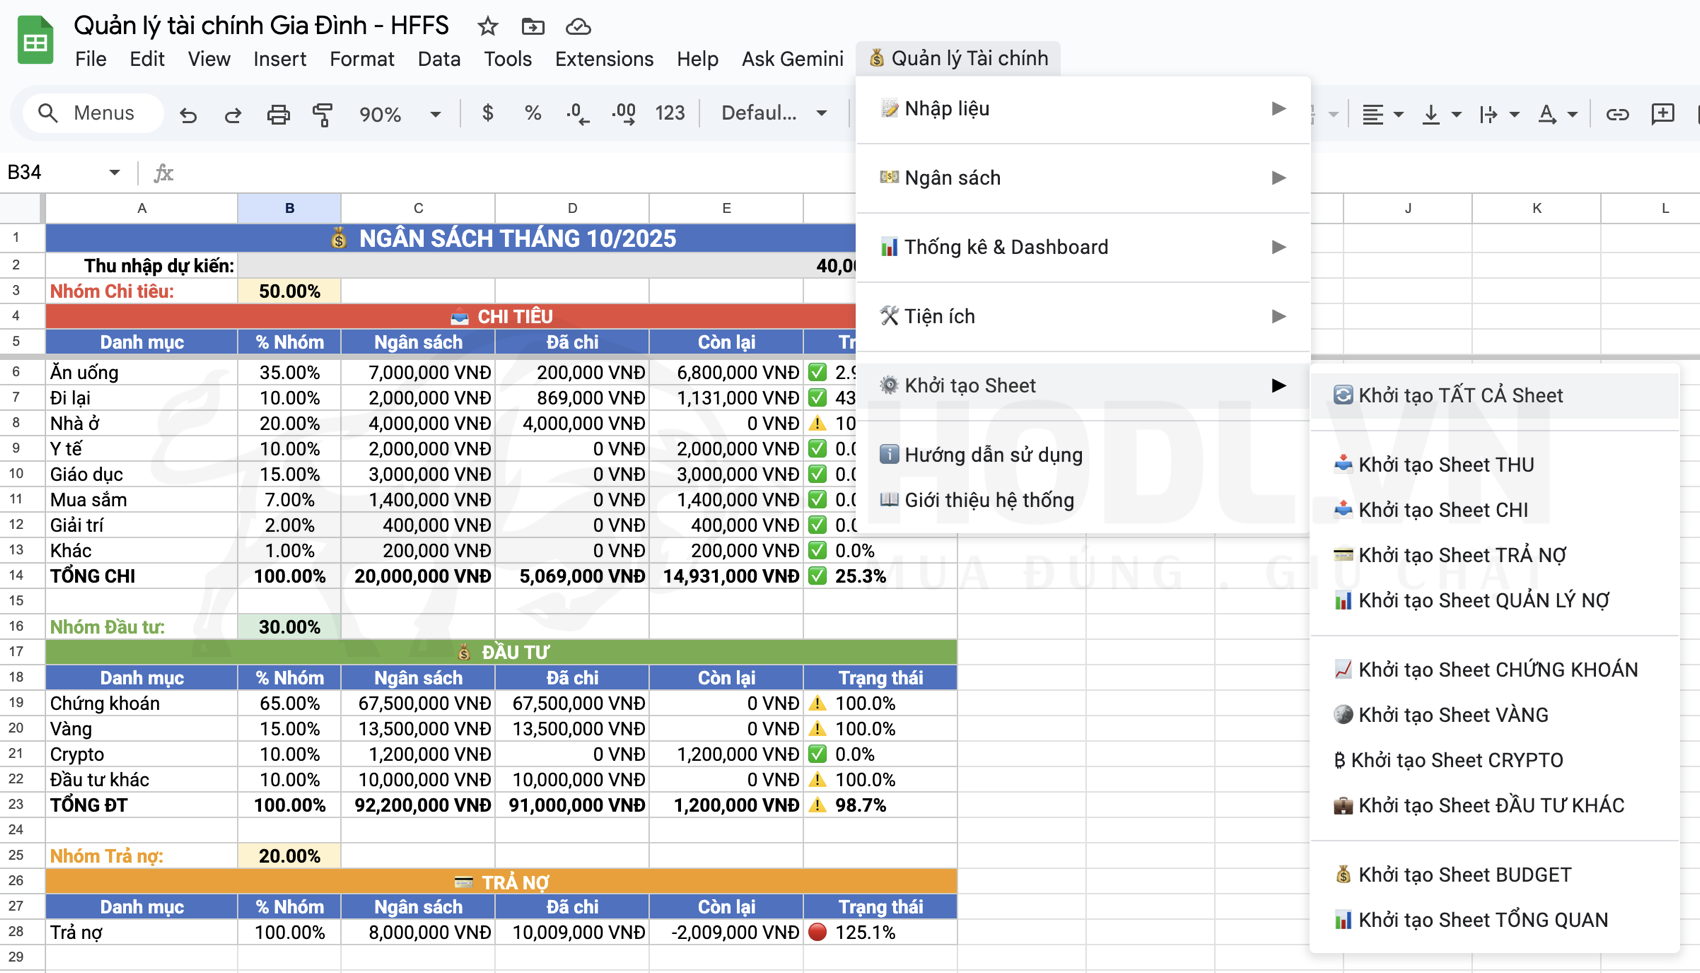The width and height of the screenshot is (1700, 973).
Task: Click Ask Gemini in menu bar
Action: pos(792,59)
